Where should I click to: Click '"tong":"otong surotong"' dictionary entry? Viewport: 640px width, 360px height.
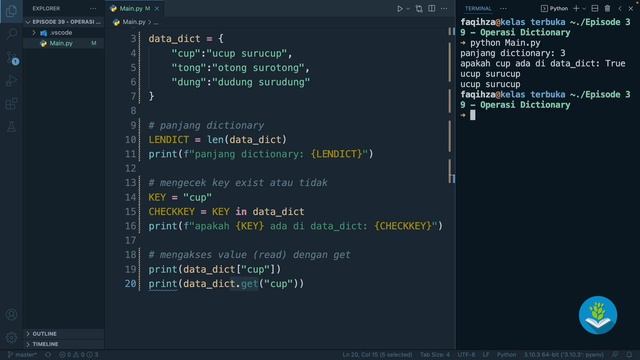[241, 68]
